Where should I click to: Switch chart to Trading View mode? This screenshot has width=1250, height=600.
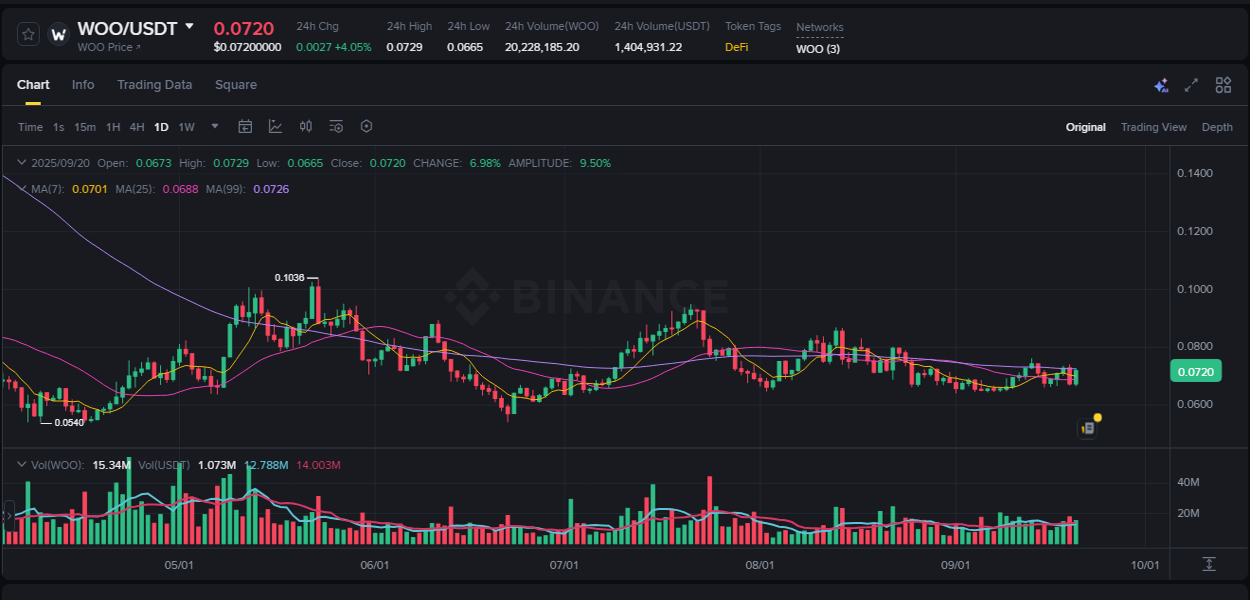tap(1154, 127)
